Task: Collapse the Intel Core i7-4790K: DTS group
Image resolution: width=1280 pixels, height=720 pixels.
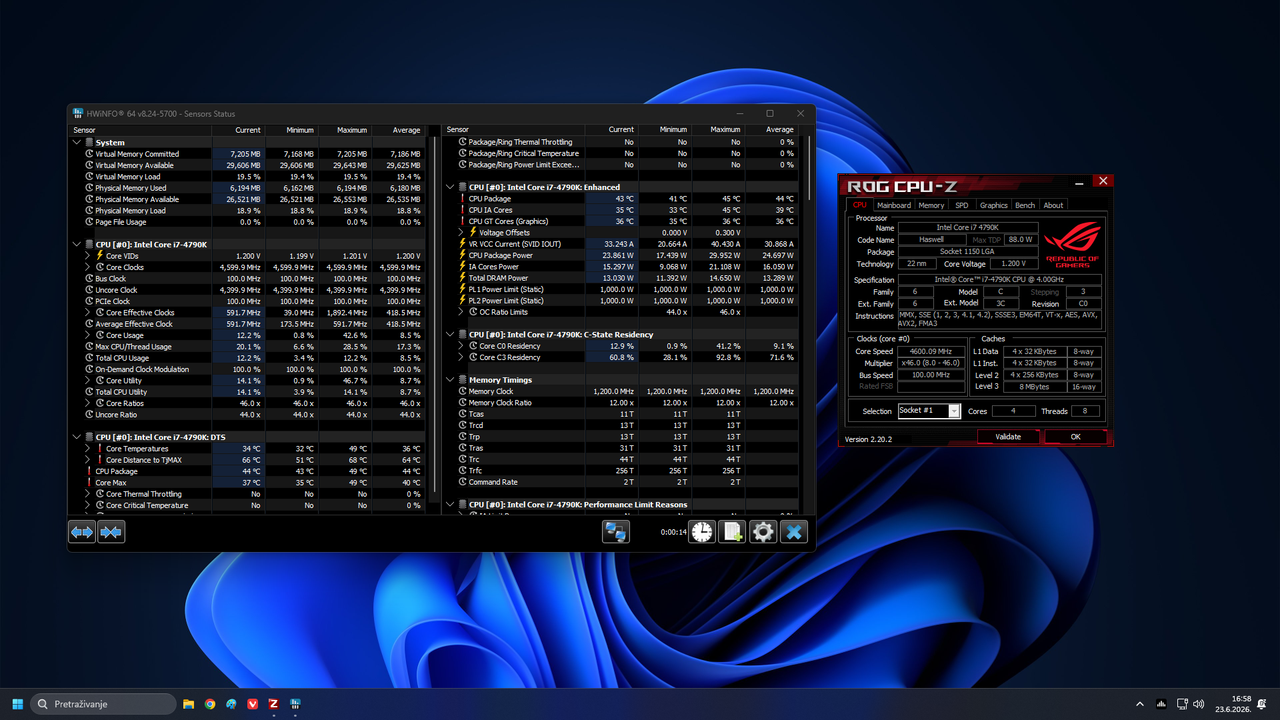Action: (x=77, y=437)
